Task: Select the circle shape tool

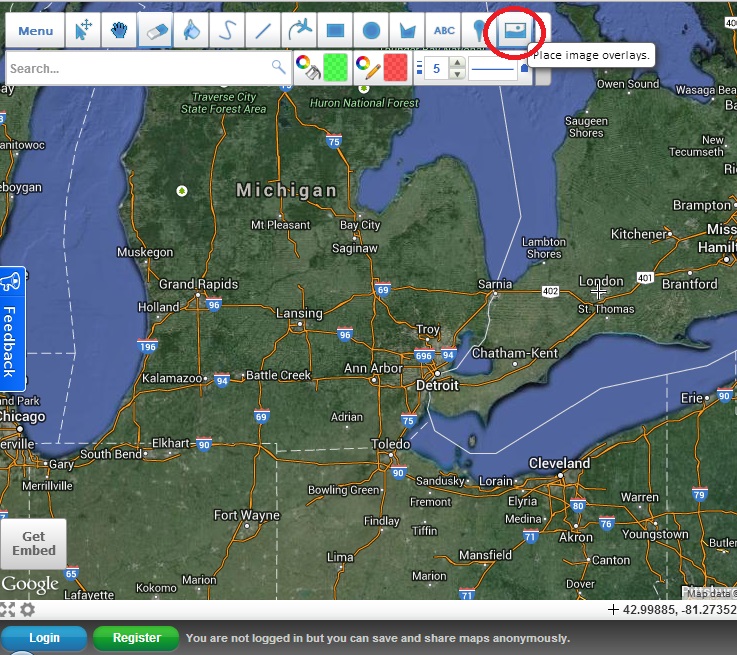Action: (371, 31)
